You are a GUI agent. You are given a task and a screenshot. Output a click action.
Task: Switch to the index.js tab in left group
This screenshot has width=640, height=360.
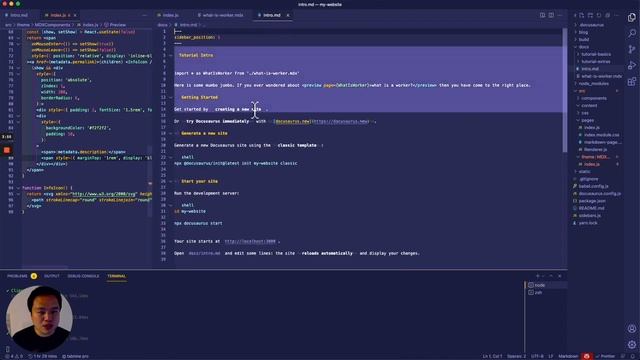point(57,15)
